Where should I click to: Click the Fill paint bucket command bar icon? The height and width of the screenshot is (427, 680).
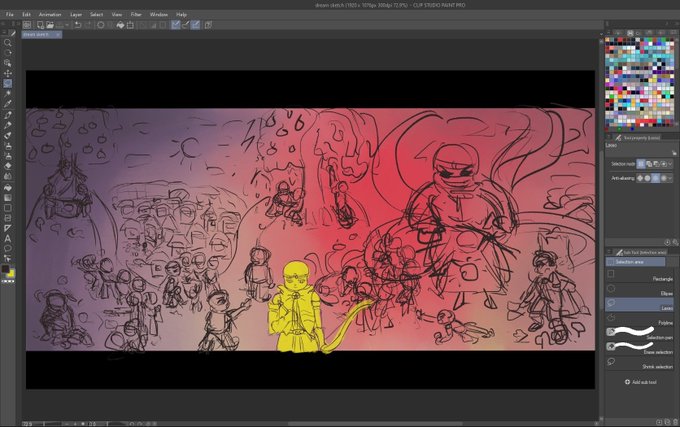click(120, 25)
